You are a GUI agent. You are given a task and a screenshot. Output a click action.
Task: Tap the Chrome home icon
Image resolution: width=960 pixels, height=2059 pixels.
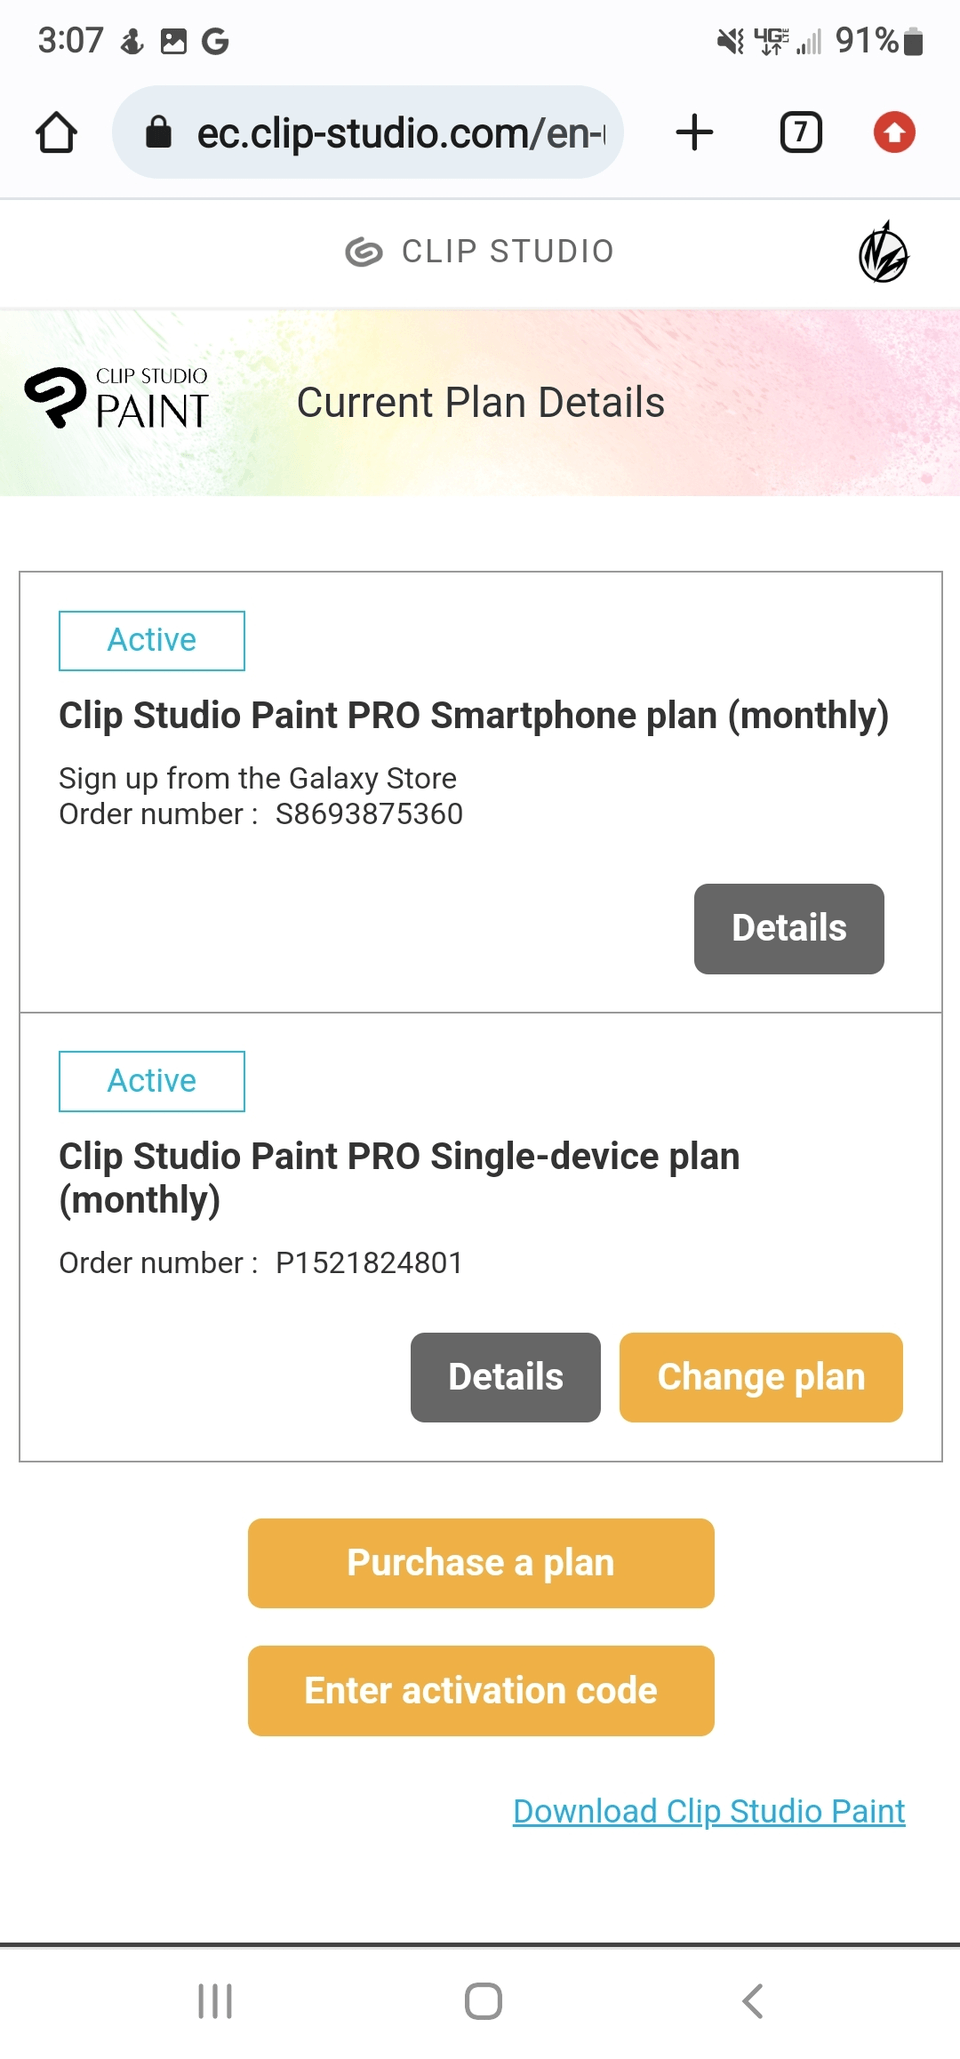click(x=57, y=131)
